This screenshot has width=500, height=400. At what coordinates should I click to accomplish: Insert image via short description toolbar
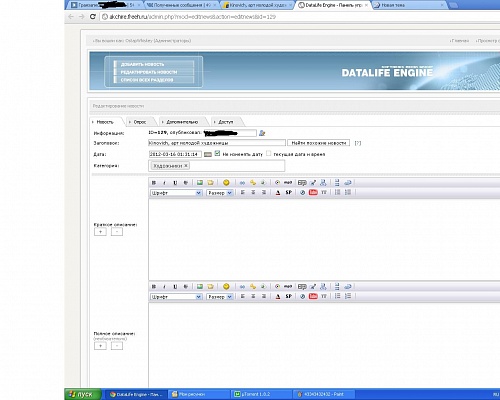pos(200,183)
